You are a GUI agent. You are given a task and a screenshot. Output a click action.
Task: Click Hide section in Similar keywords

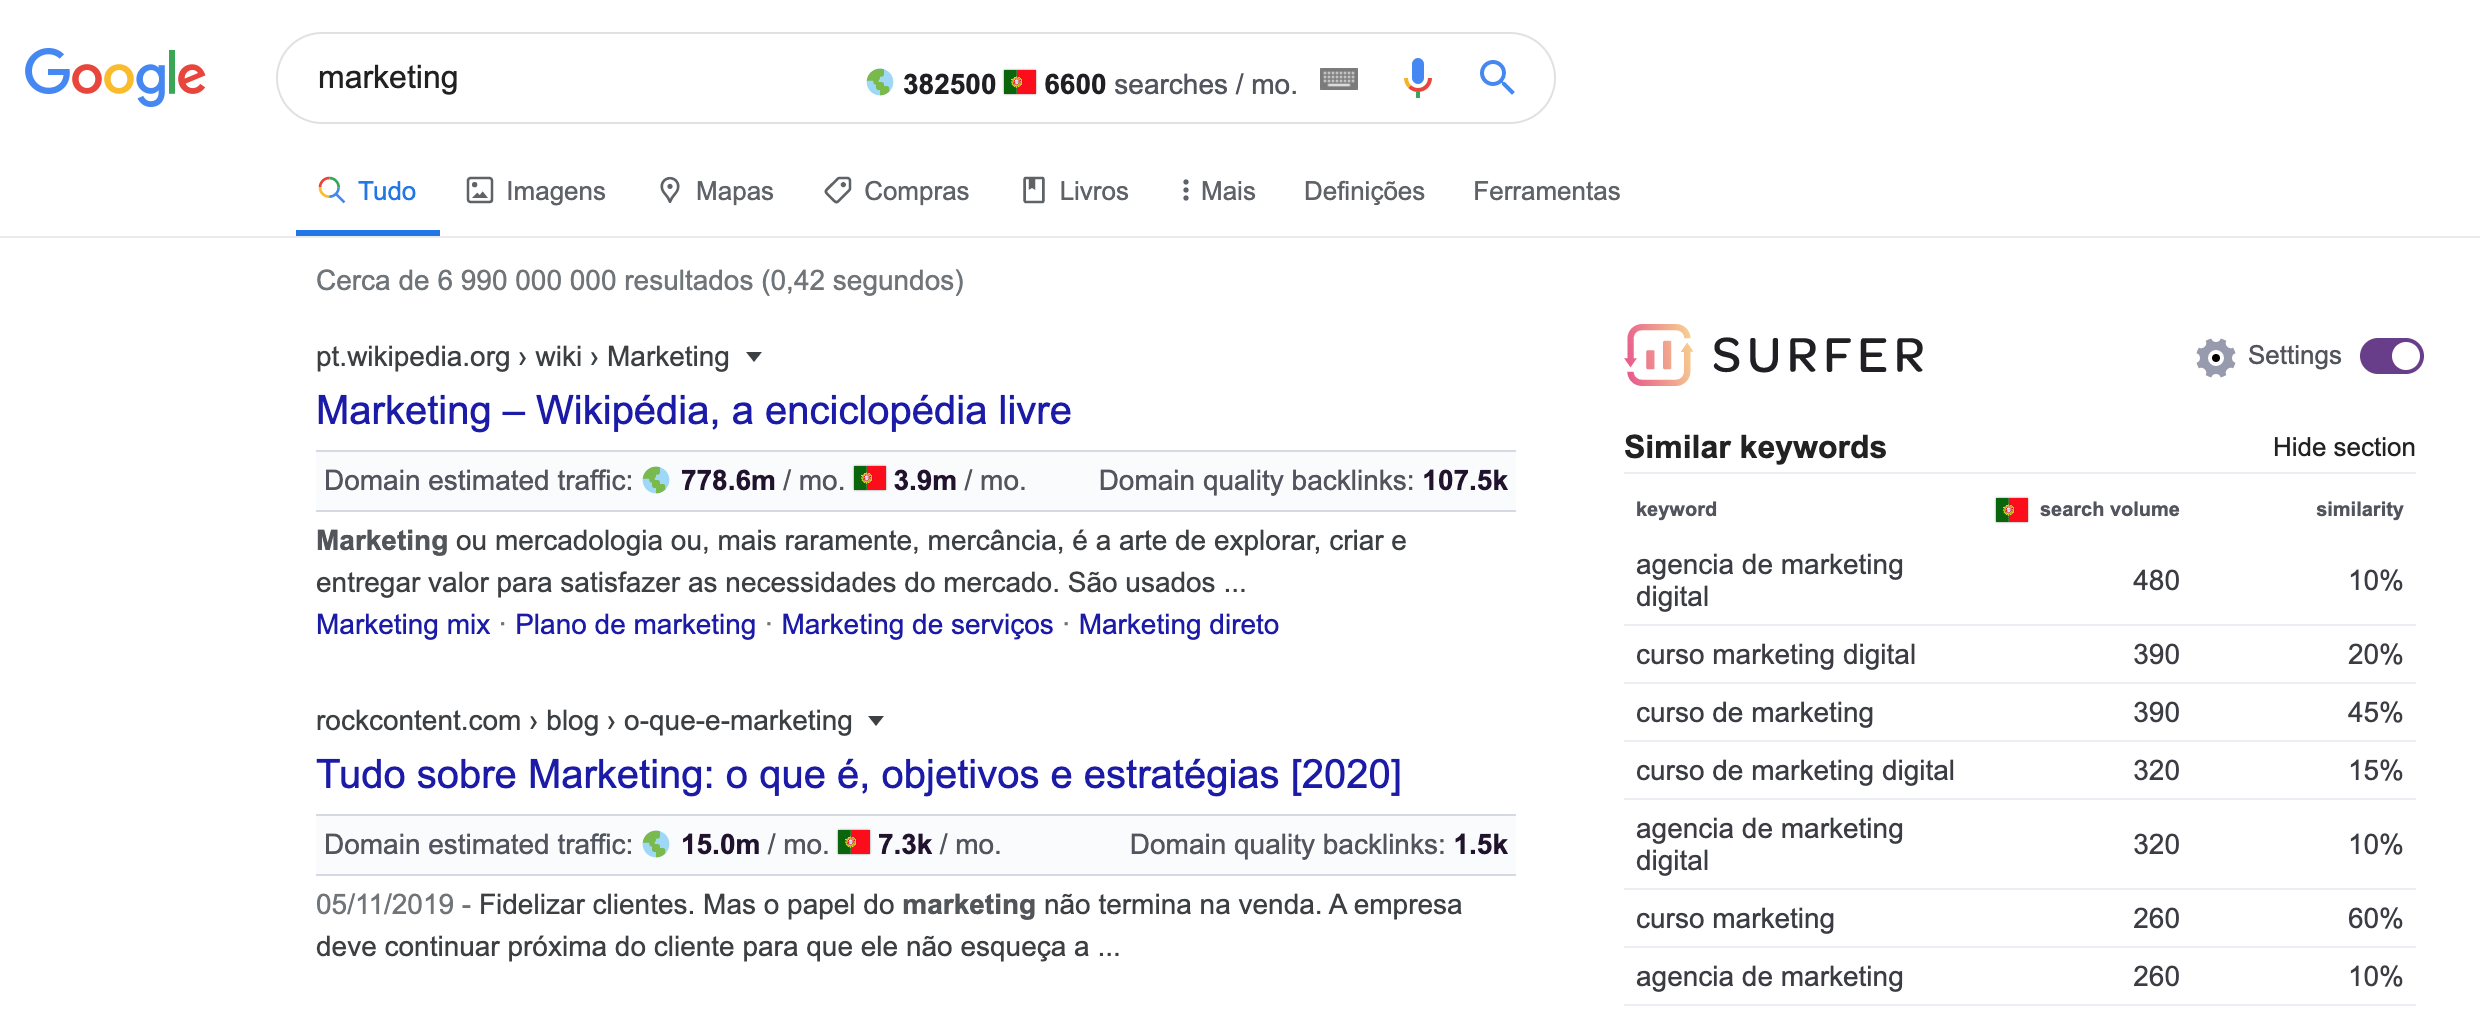(2343, 447)
